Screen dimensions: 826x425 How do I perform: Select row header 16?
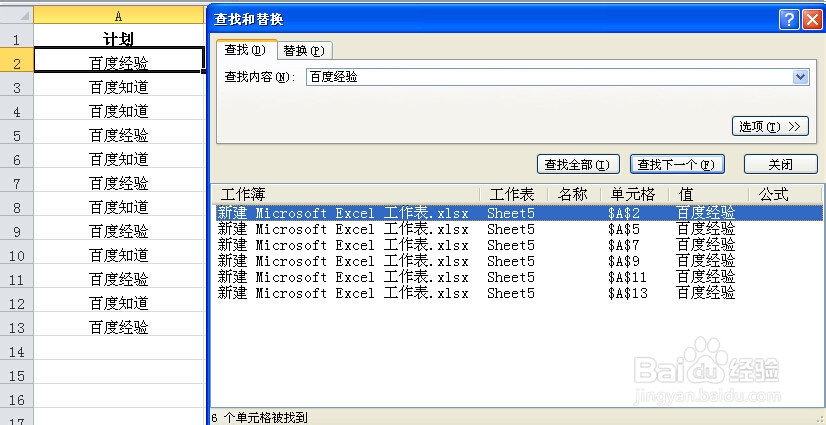16,397
